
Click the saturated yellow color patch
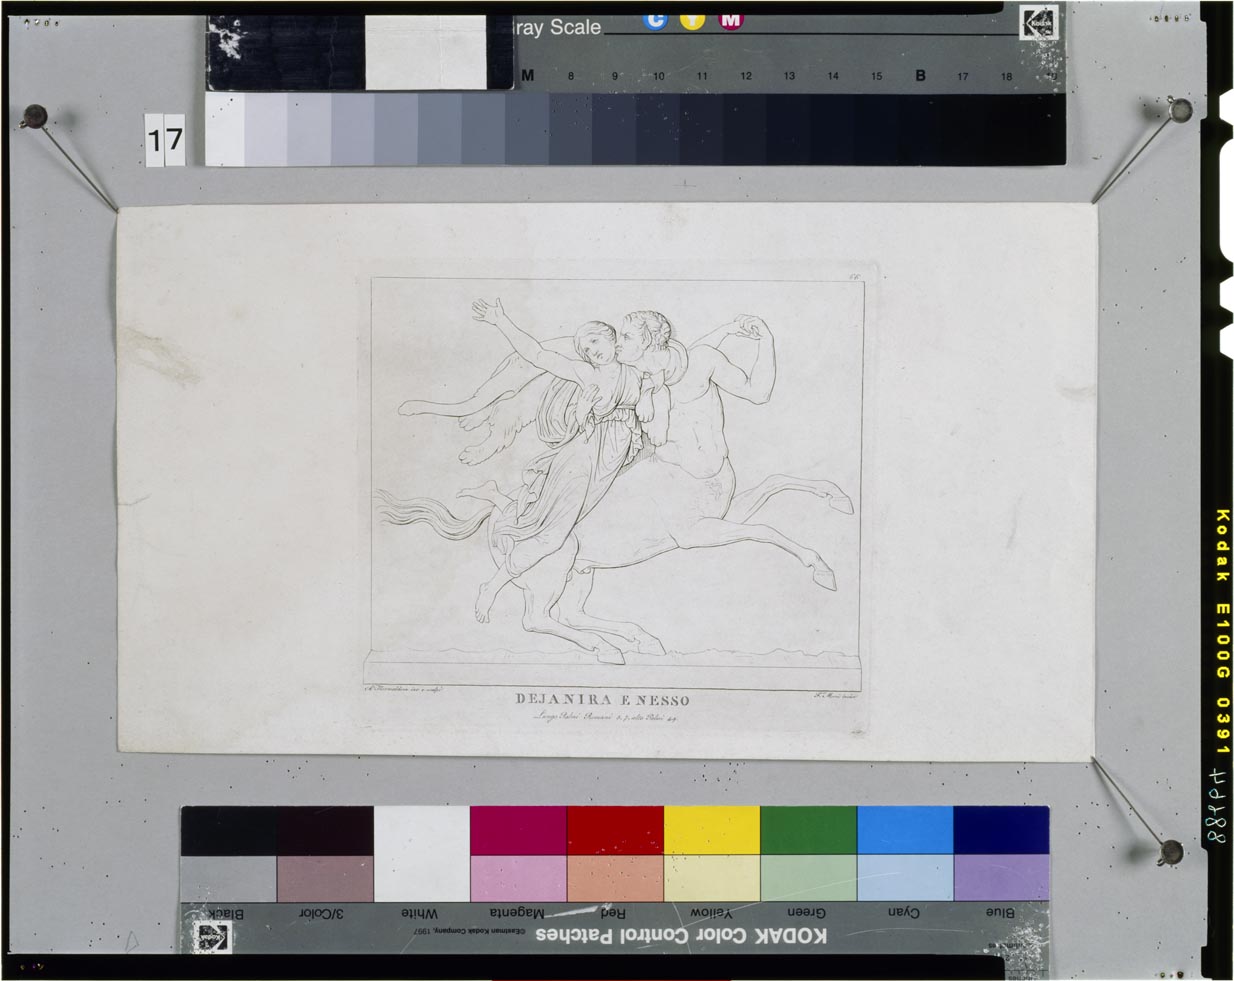(x=711, y=831)
